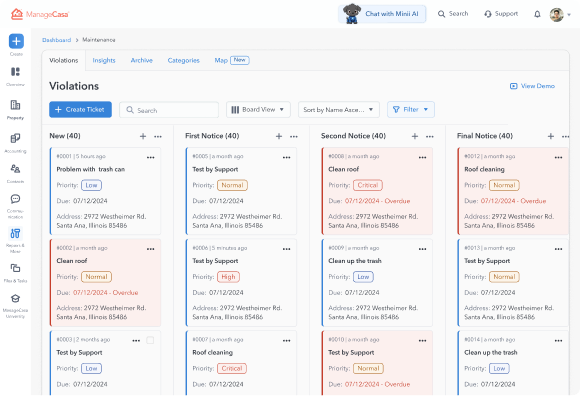Screen dimensions: 580x396
Task: Select the Repairs & More sidebar icon
Action: [x=15, y=234]
